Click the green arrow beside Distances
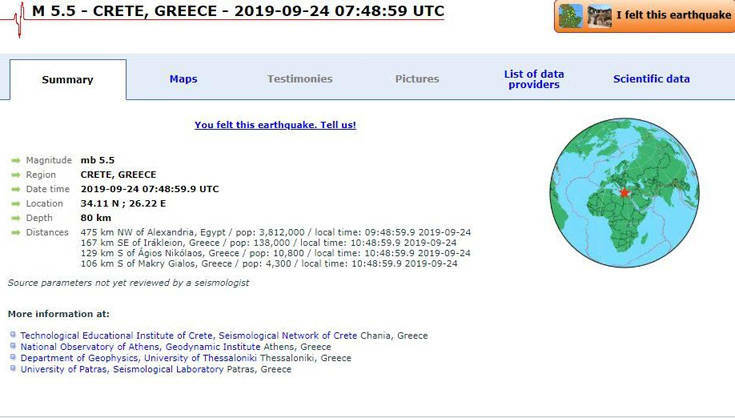735x418 pixels. tap(16, 233)
